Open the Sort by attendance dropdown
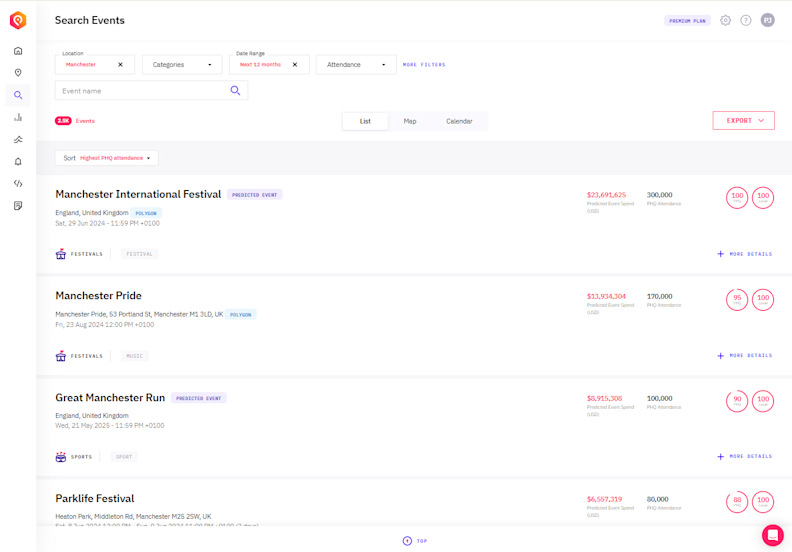The height and width of the screenshot is (552, 792). coord(107,158)
